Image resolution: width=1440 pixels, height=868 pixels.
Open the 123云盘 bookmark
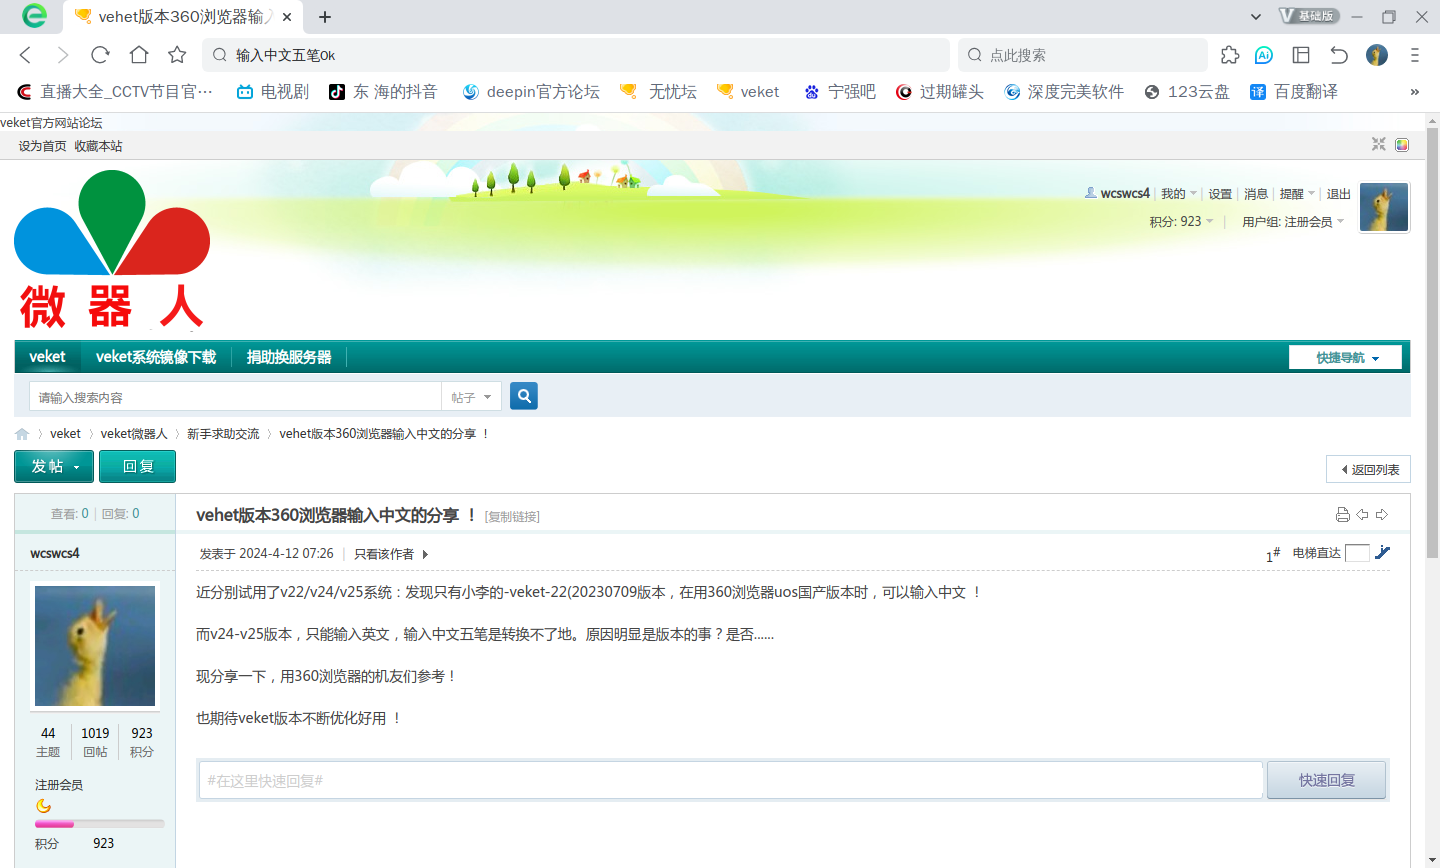coord(1187,92)
